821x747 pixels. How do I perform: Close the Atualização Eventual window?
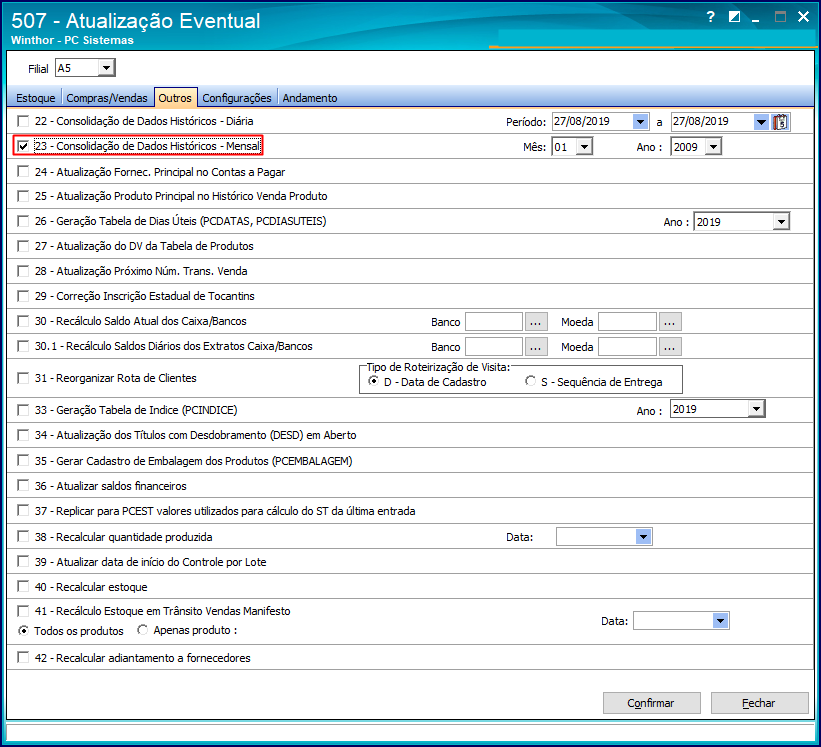tap(803, 17)
